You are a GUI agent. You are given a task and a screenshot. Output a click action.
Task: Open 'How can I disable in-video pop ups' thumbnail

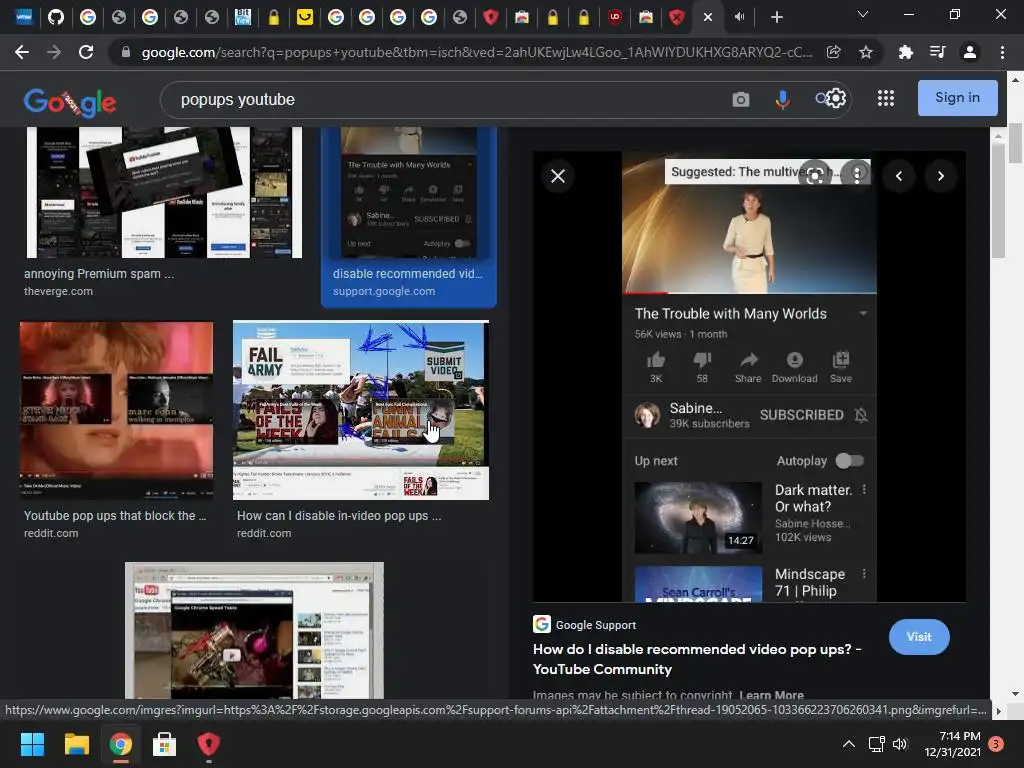point(360,410)
